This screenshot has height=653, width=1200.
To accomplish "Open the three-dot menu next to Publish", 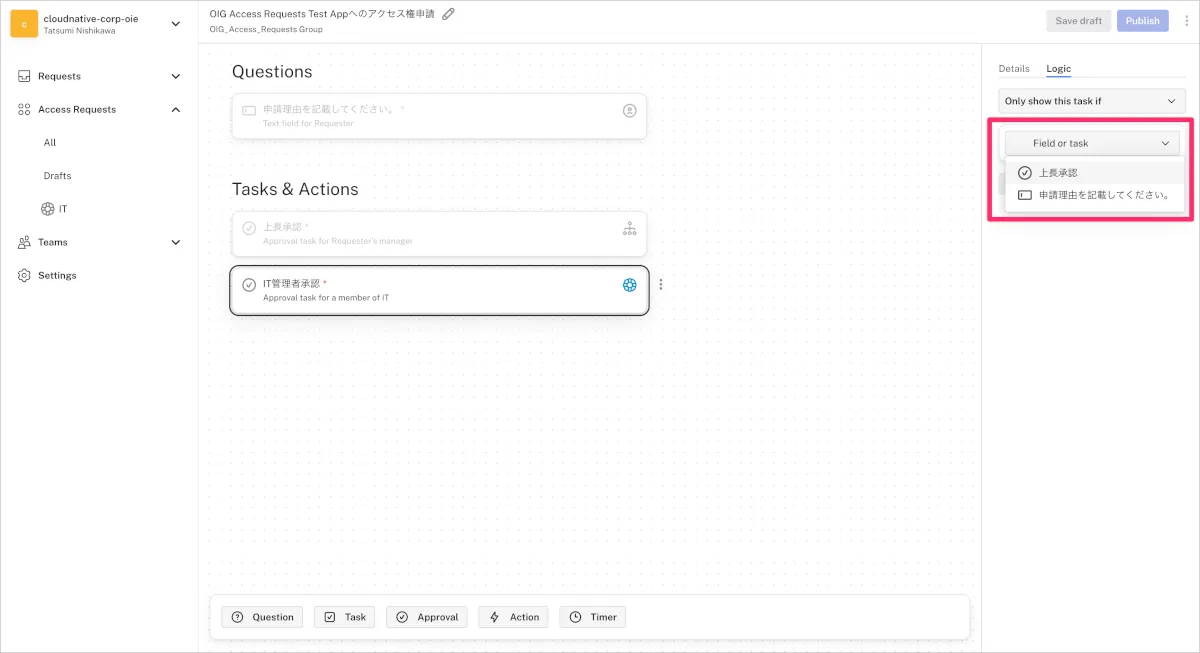I will pyautogui.click(x=1185, y=21).
